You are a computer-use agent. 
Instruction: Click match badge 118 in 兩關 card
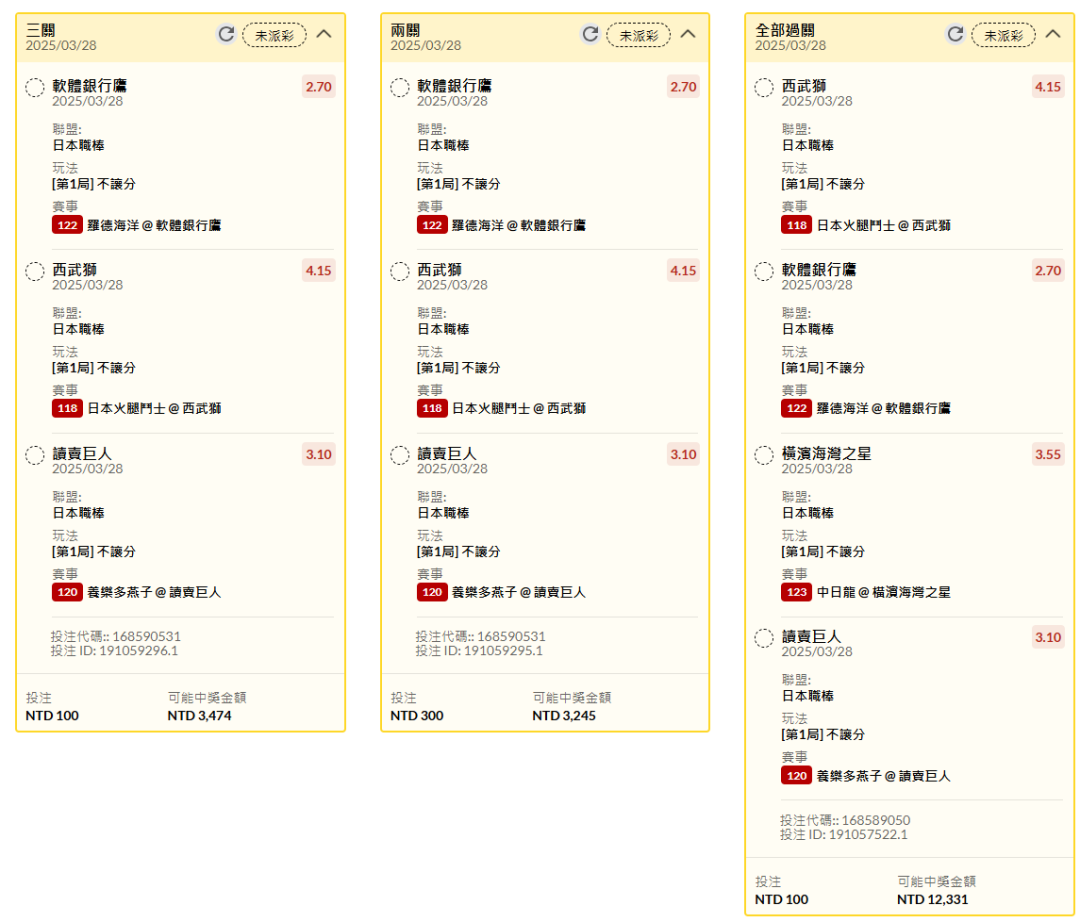[x=432, y=408]
